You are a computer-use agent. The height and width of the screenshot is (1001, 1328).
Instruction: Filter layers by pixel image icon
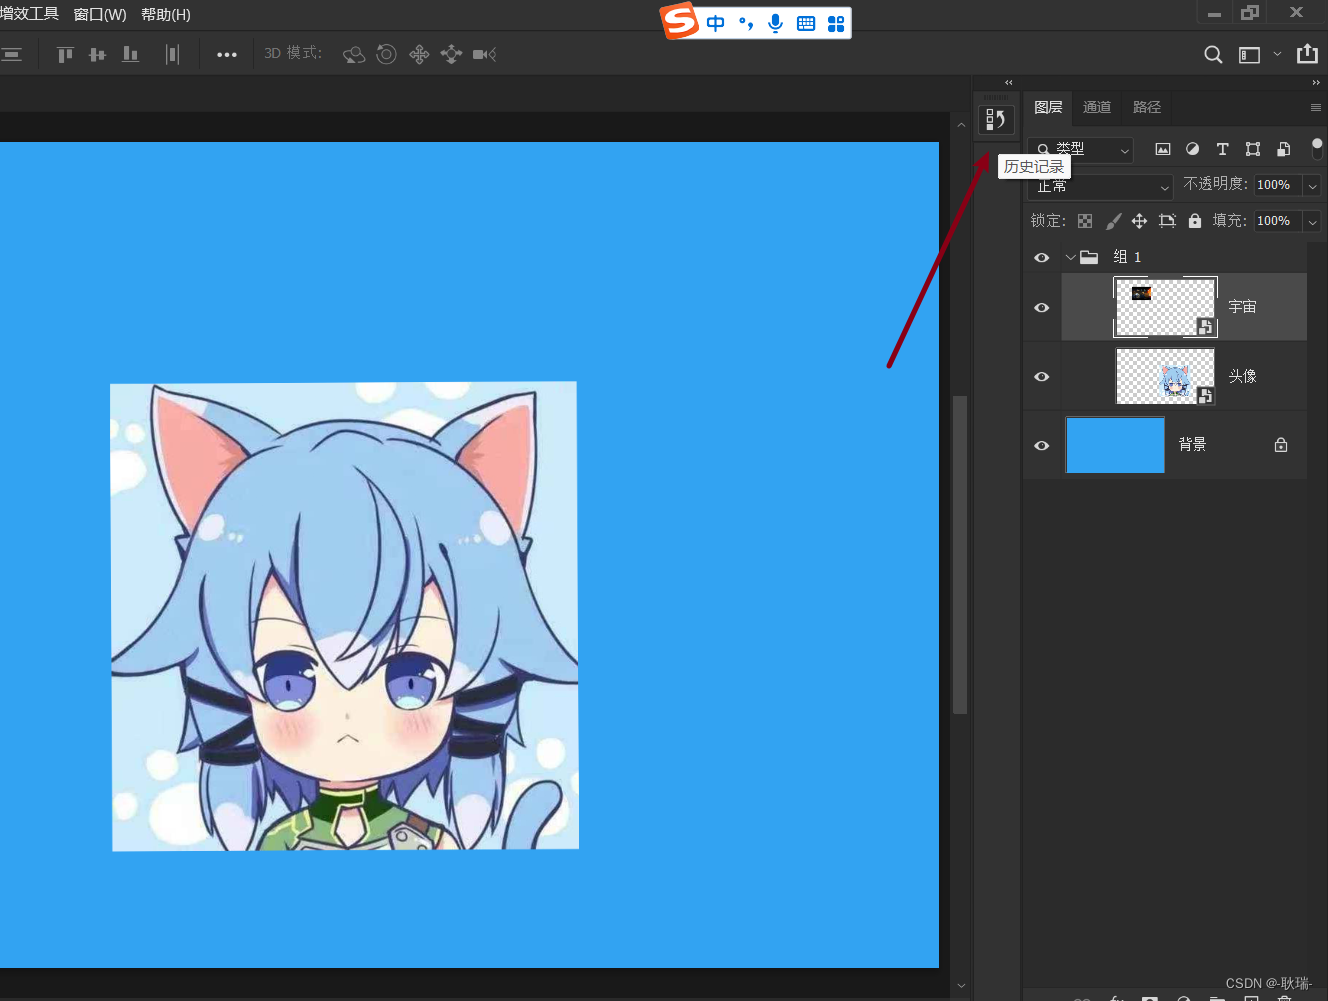[1163, 149]
